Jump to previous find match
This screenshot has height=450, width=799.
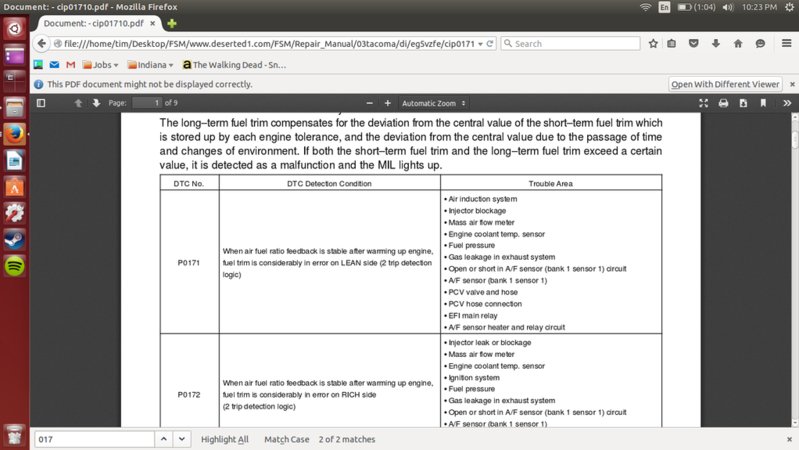(x=164, y=439)
